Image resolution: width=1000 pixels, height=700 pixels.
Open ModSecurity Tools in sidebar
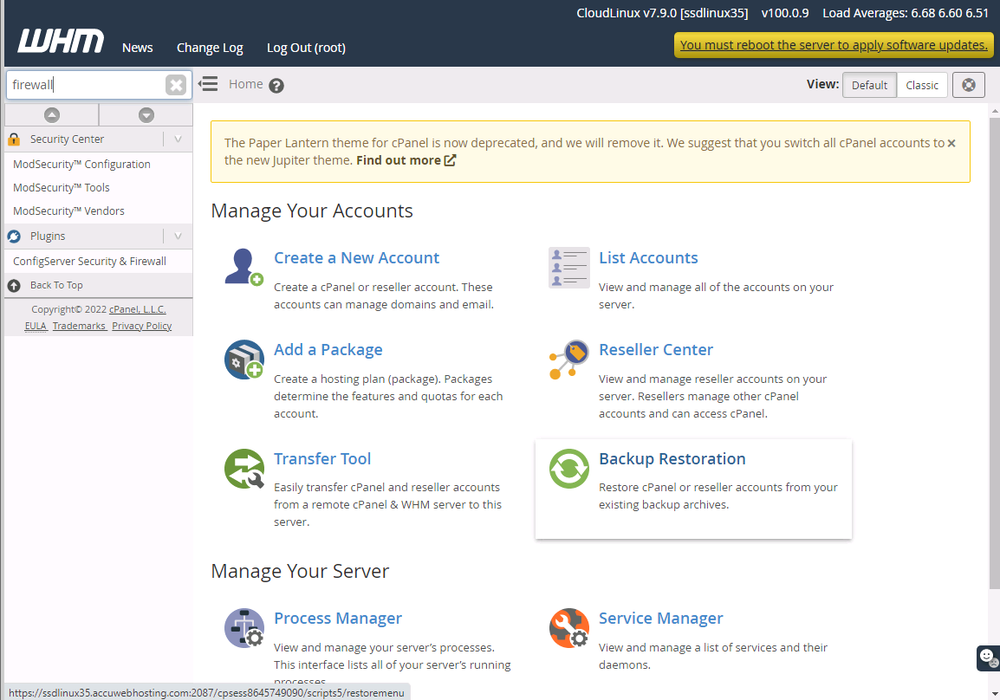click(61, 188)
